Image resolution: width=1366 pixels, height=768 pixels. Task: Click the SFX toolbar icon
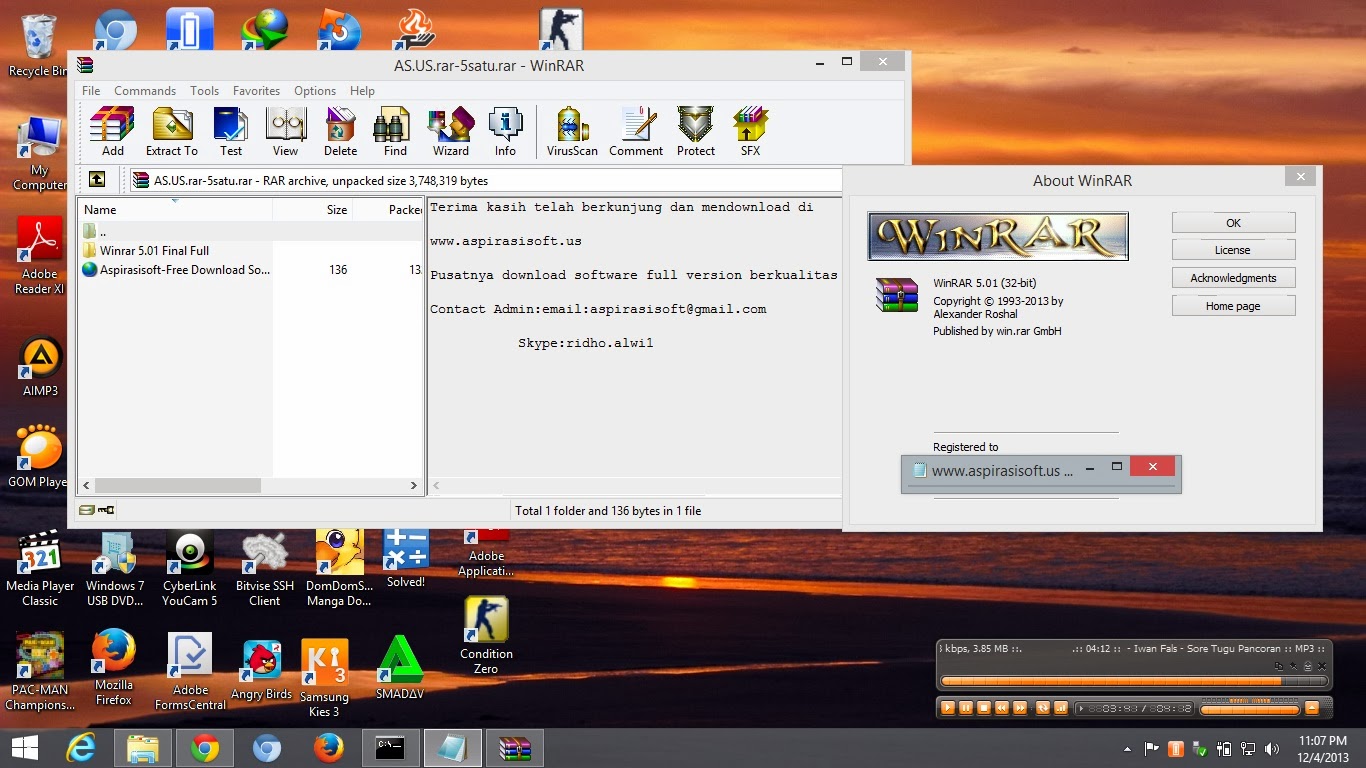coord(750,132)
